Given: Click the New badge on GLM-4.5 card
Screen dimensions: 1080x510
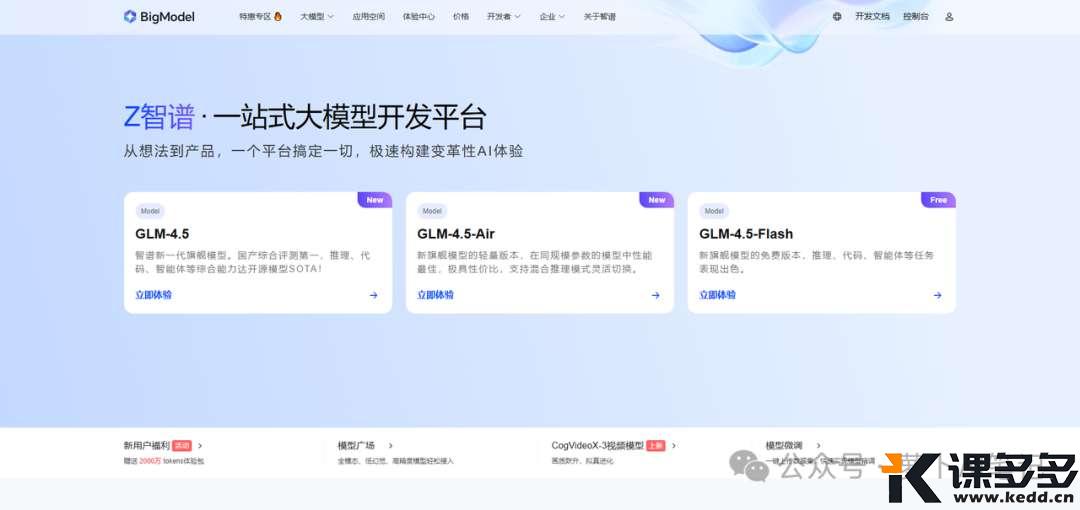Looking at the screenshot, I should click(375, 200).
